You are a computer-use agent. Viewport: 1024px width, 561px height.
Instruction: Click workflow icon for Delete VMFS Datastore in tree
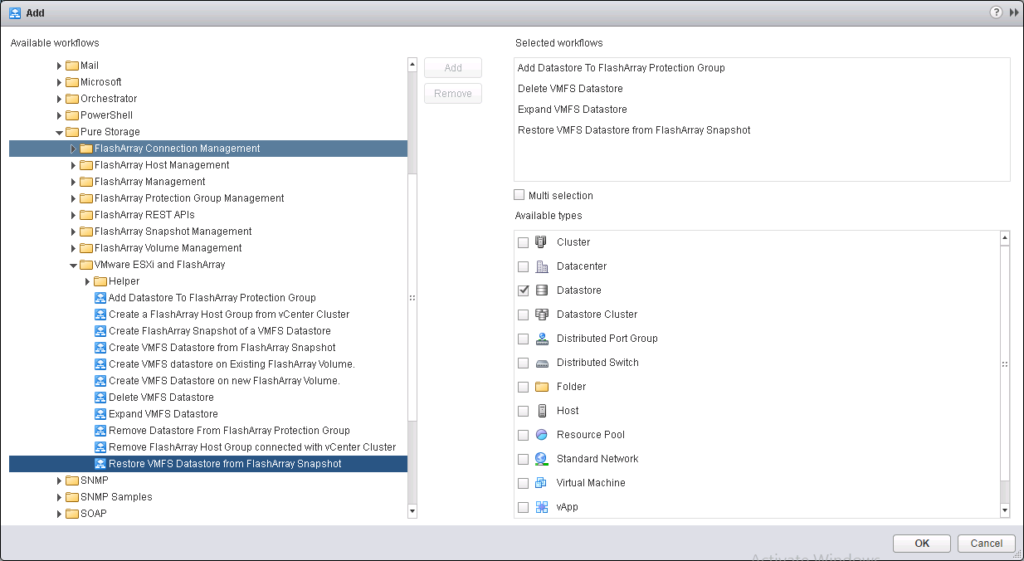coord(100,397)
